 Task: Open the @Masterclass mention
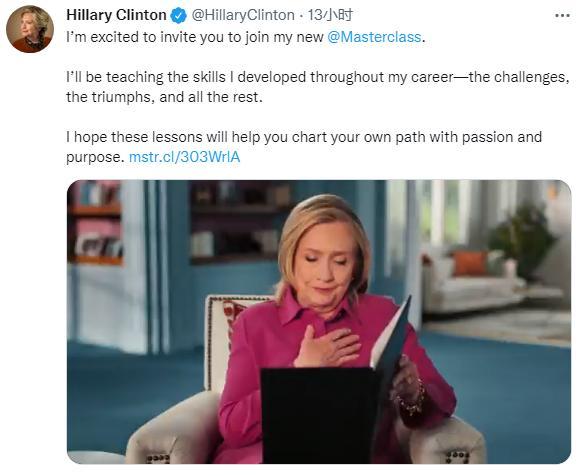[x=374, y=37]
